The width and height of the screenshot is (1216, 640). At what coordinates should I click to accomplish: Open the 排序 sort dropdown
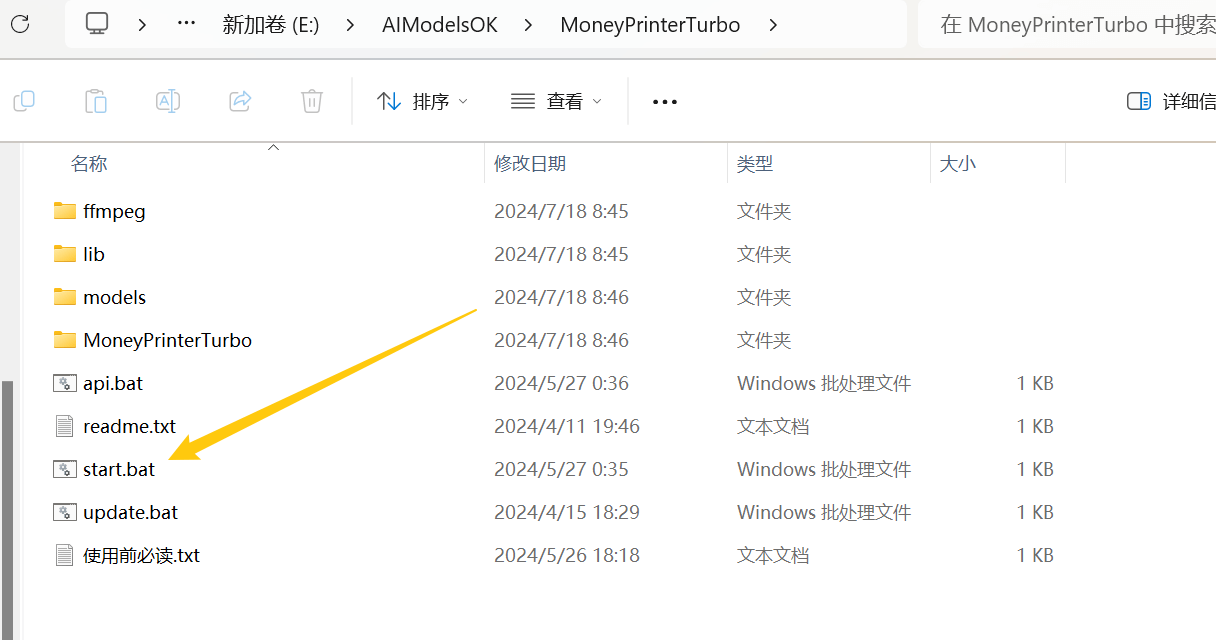(x=422, y=101)
